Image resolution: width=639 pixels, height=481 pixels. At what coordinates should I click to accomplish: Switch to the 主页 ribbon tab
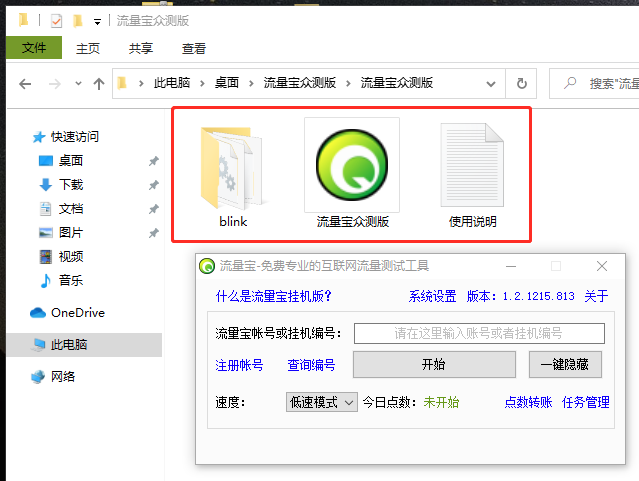point(88,49)
